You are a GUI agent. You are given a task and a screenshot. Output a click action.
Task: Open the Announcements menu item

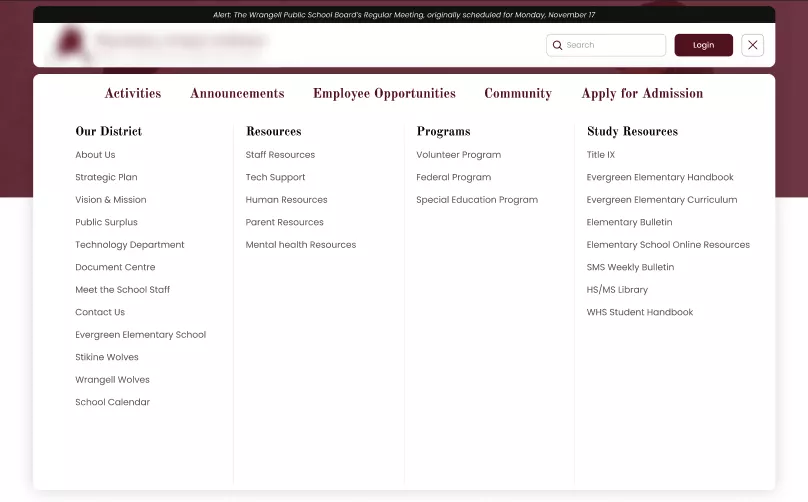click(237, 94)
